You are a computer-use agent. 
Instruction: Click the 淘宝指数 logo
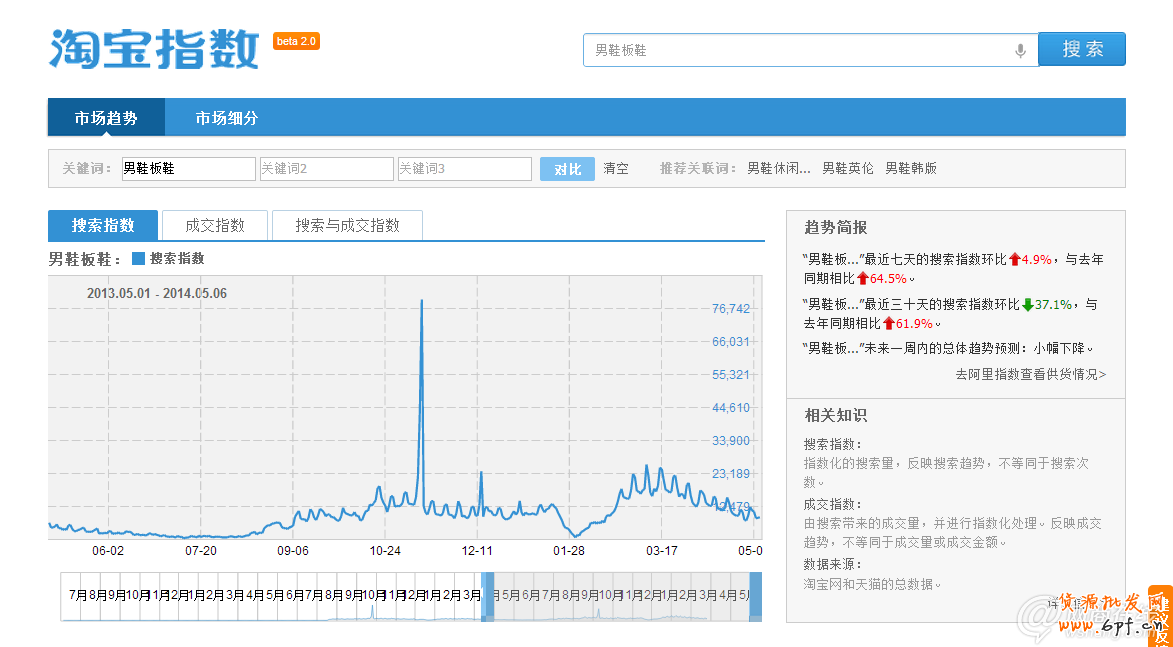154,48
